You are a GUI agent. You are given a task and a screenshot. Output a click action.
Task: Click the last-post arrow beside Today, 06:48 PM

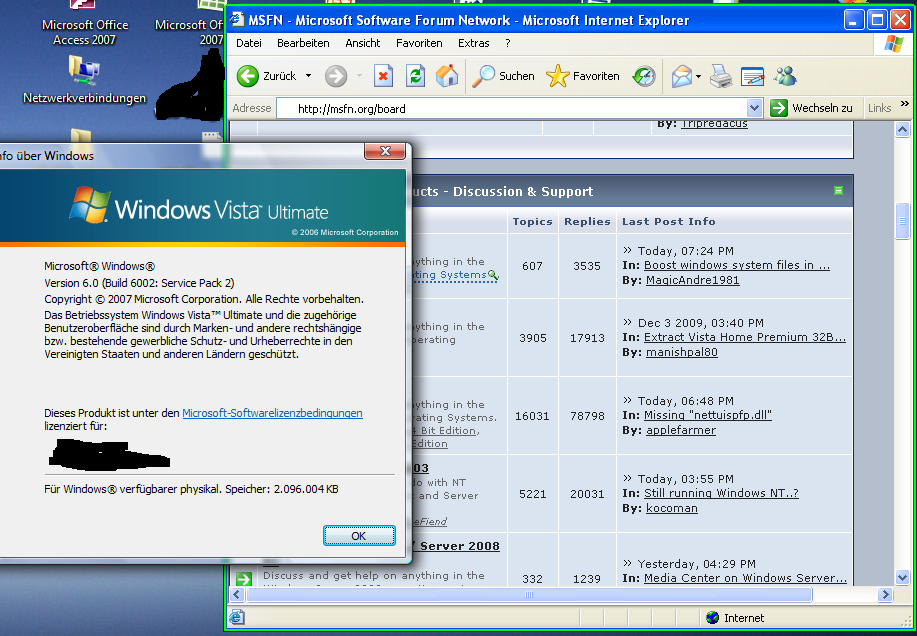point(628,400)
